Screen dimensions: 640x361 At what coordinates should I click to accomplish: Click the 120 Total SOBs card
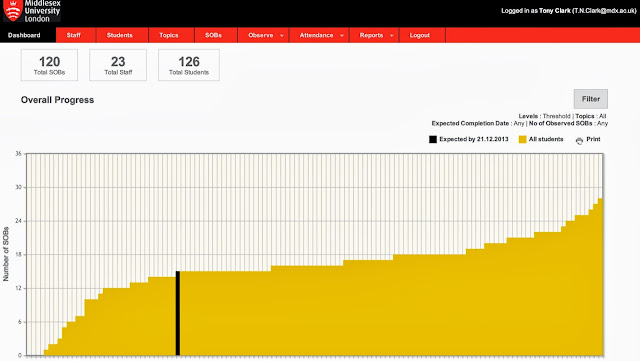[x=49, y=65]
